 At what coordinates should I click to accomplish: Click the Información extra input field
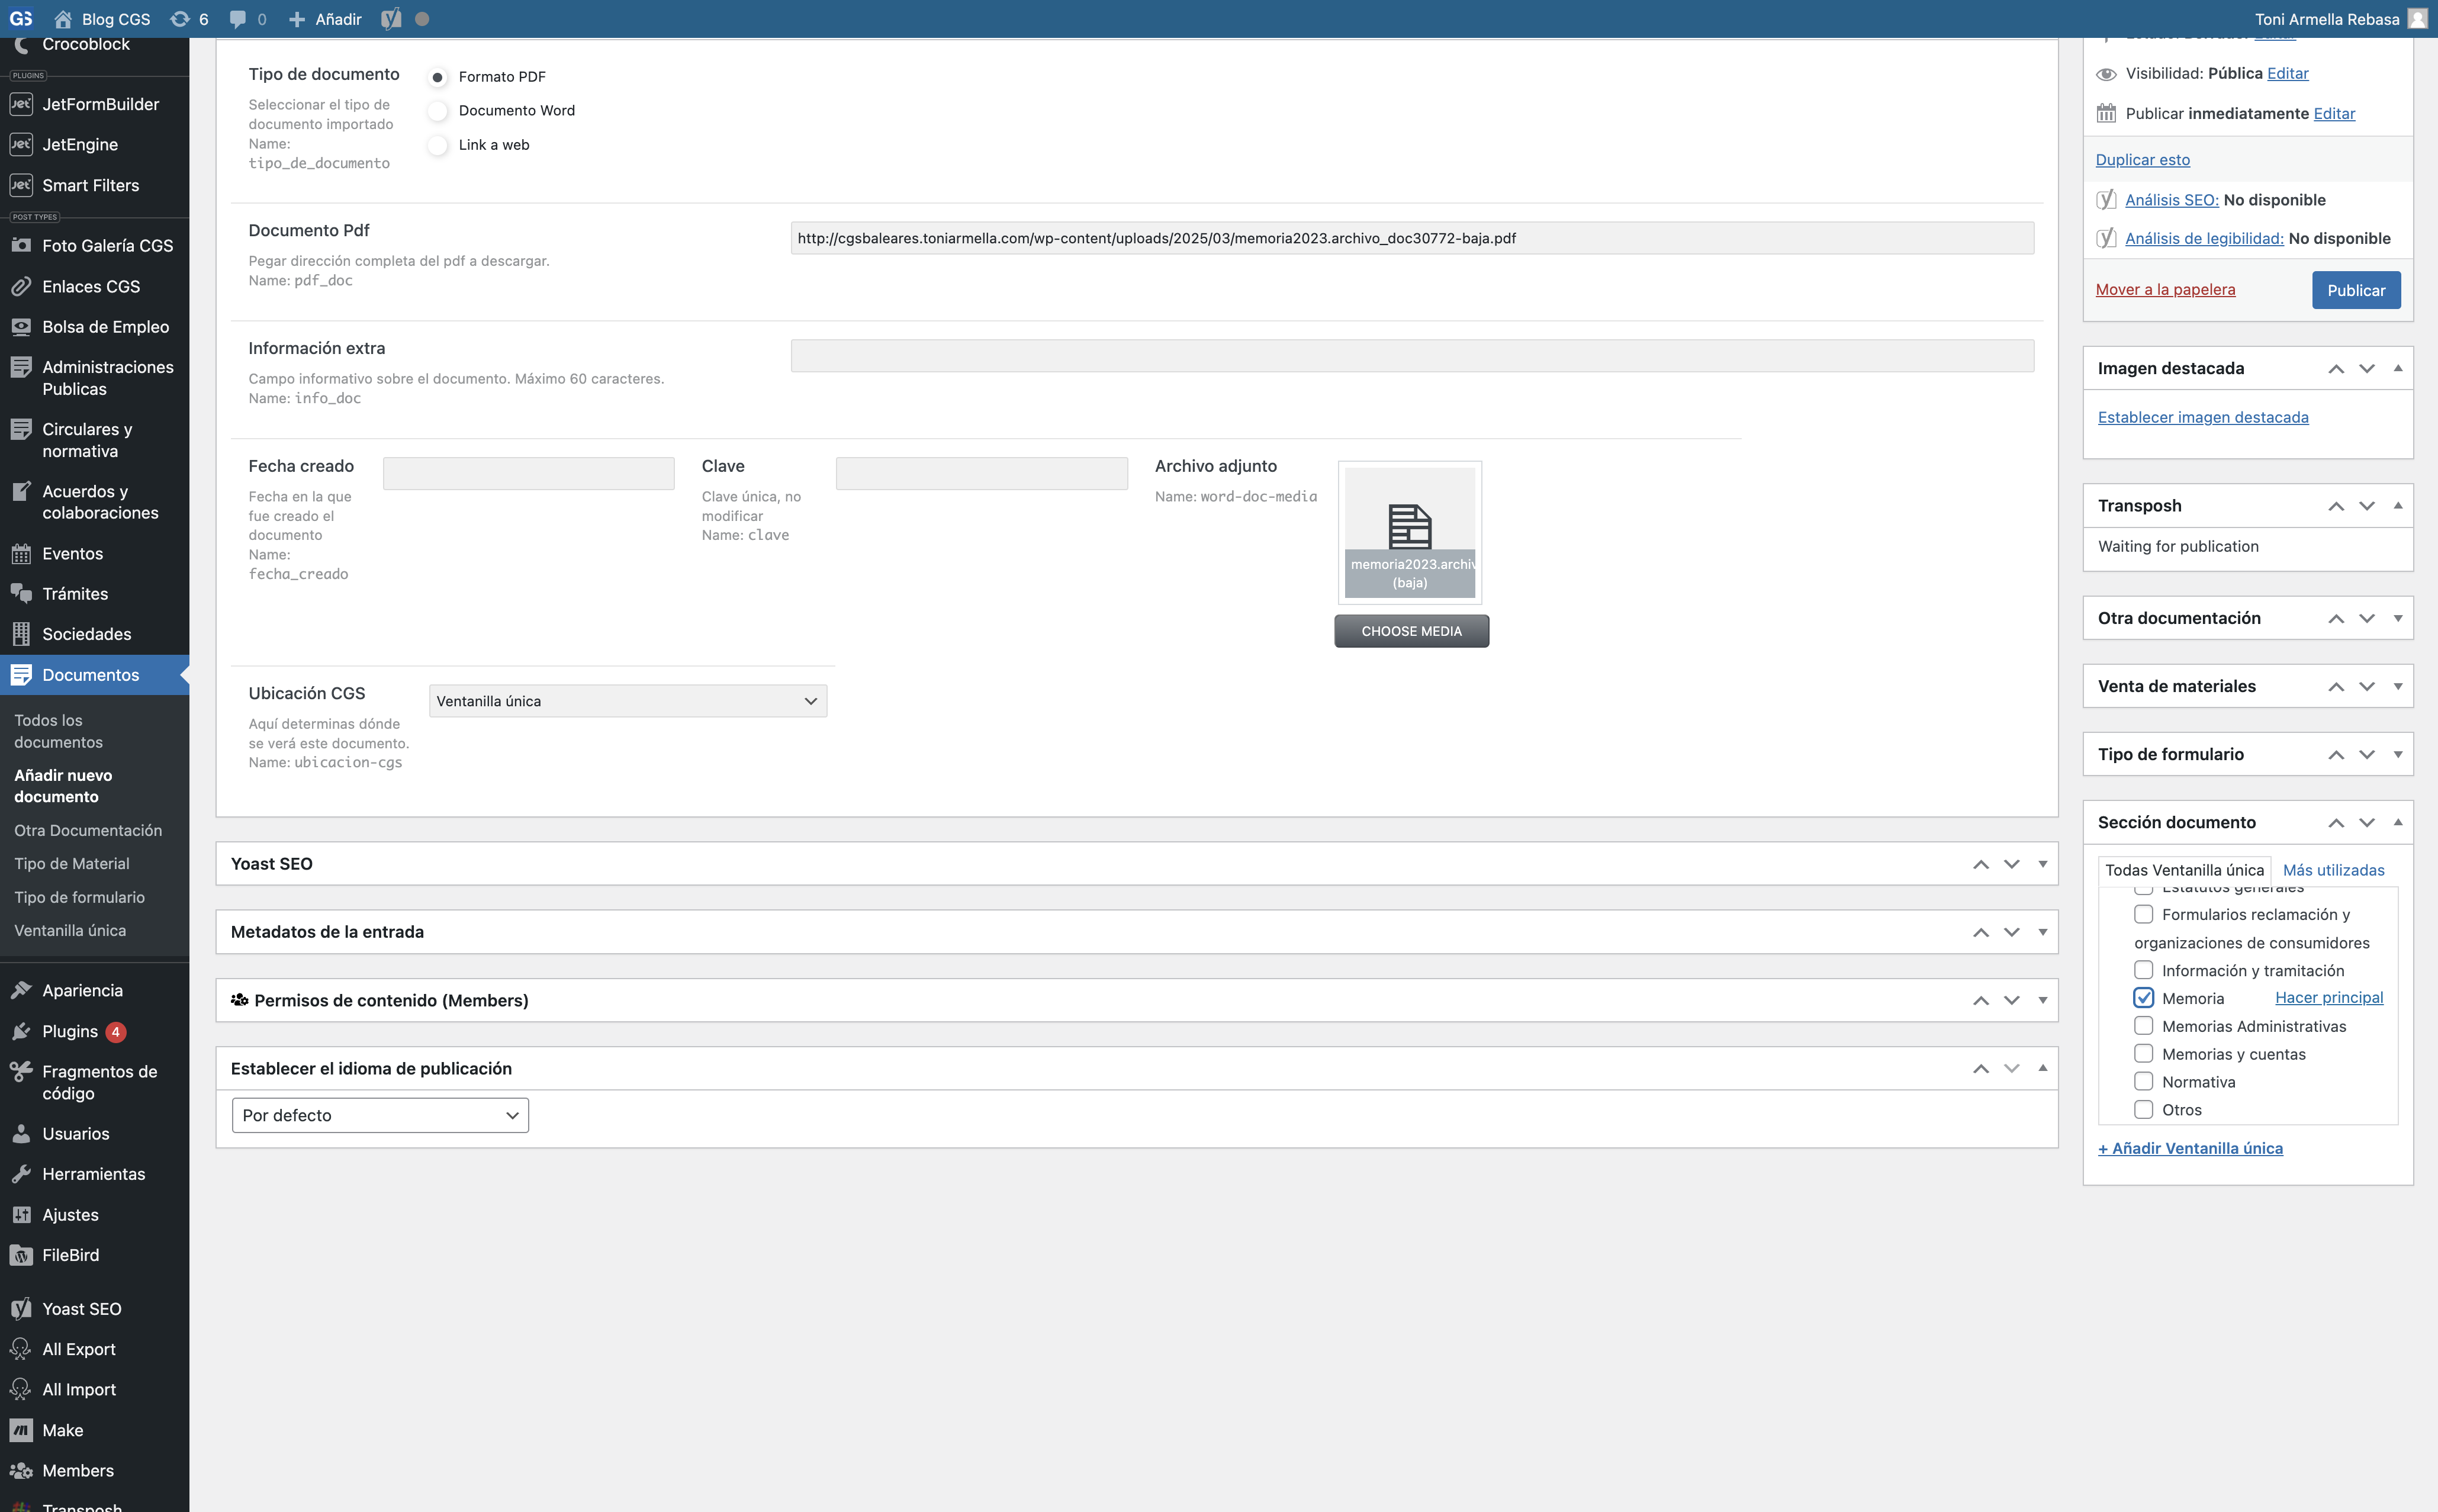1412,356
